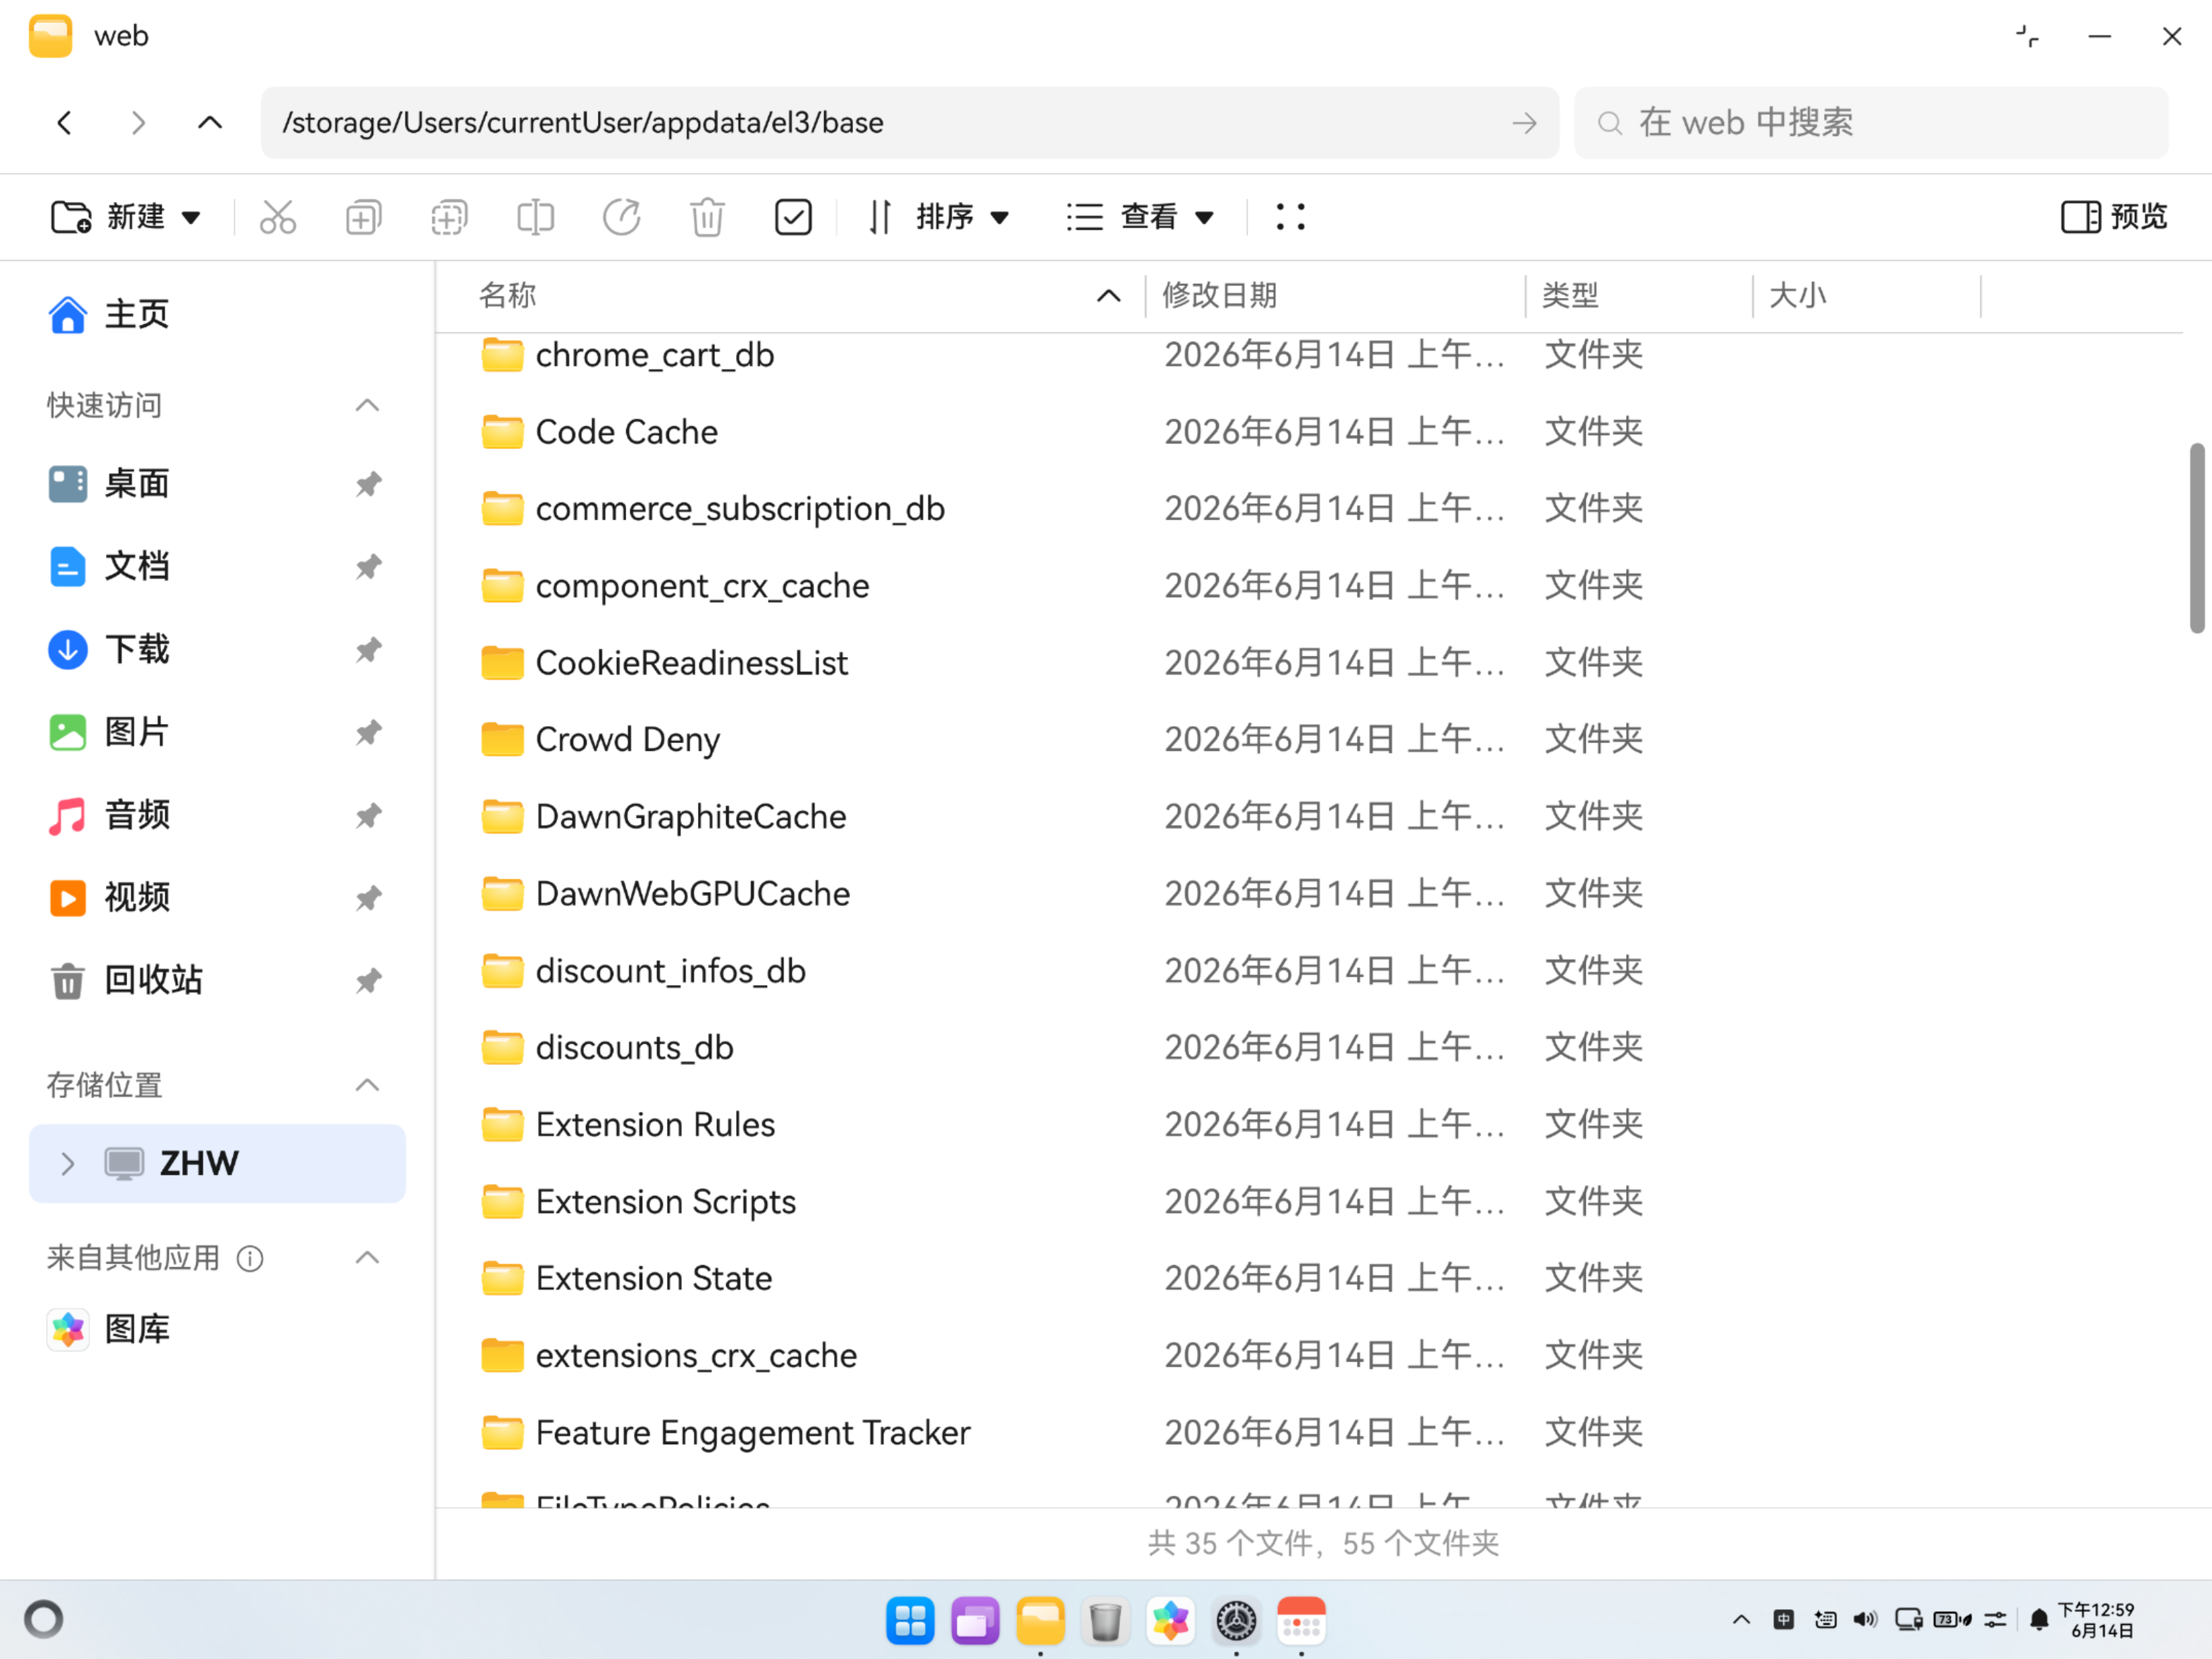Click the copy icon in toolbar
Image resolution: width=2212 pixels, height=1659 pixels.
point(363,217)
